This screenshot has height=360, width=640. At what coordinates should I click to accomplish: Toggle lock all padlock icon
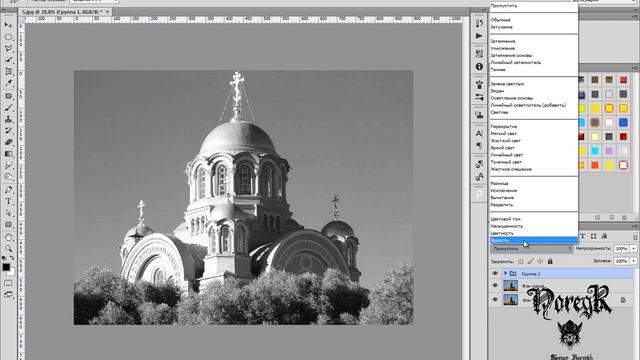[x=550, y=261]
